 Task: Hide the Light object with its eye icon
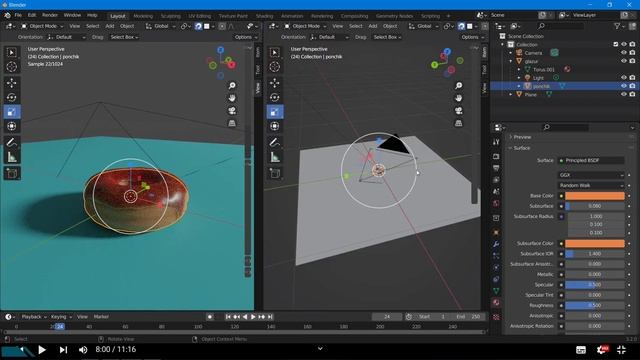coord(624,78)
